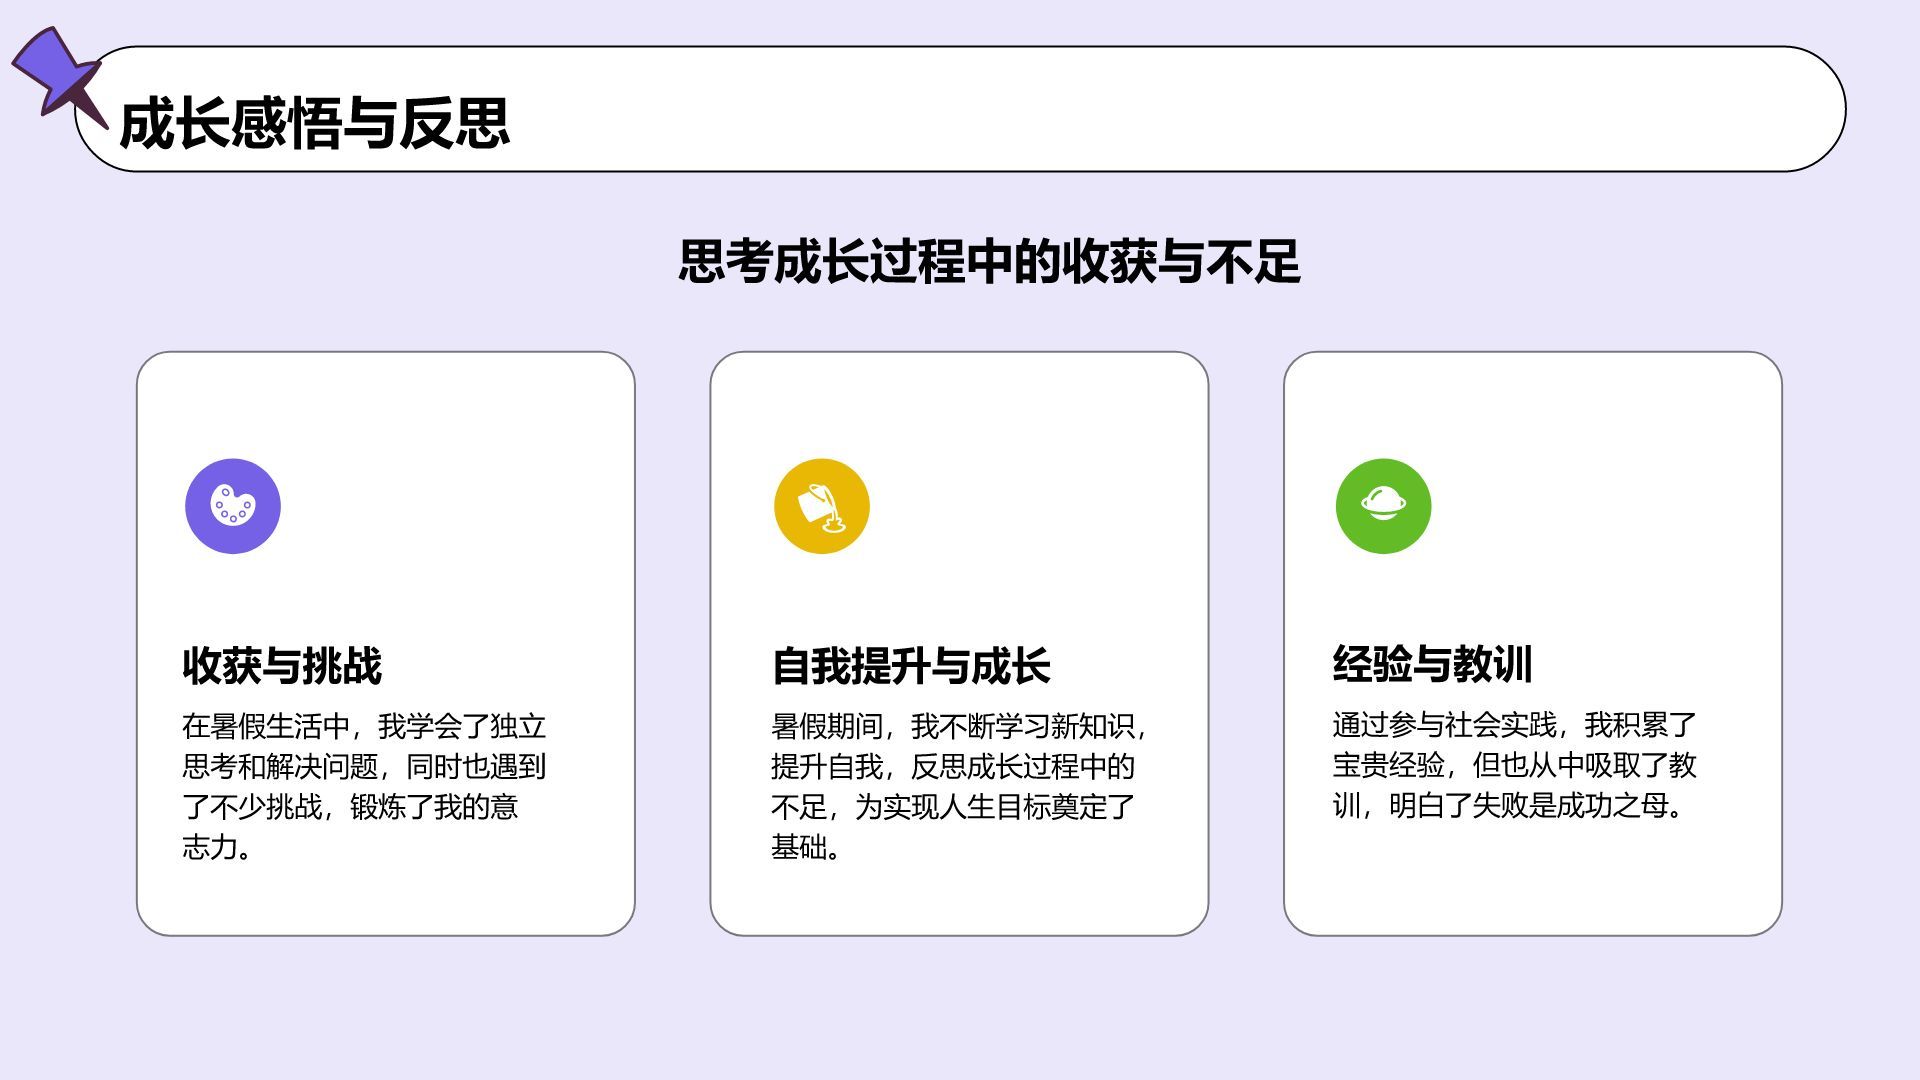Click the heading 经验与教训
This screenshot has height=1080, width=1920.
[x=1432, y=664]
